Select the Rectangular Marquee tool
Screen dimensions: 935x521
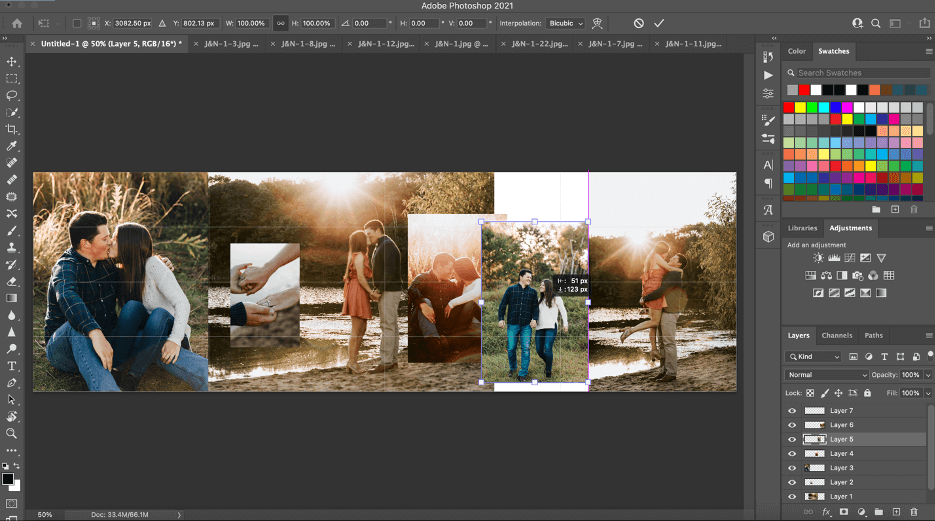pyautogui.click(x=11, y=78)
